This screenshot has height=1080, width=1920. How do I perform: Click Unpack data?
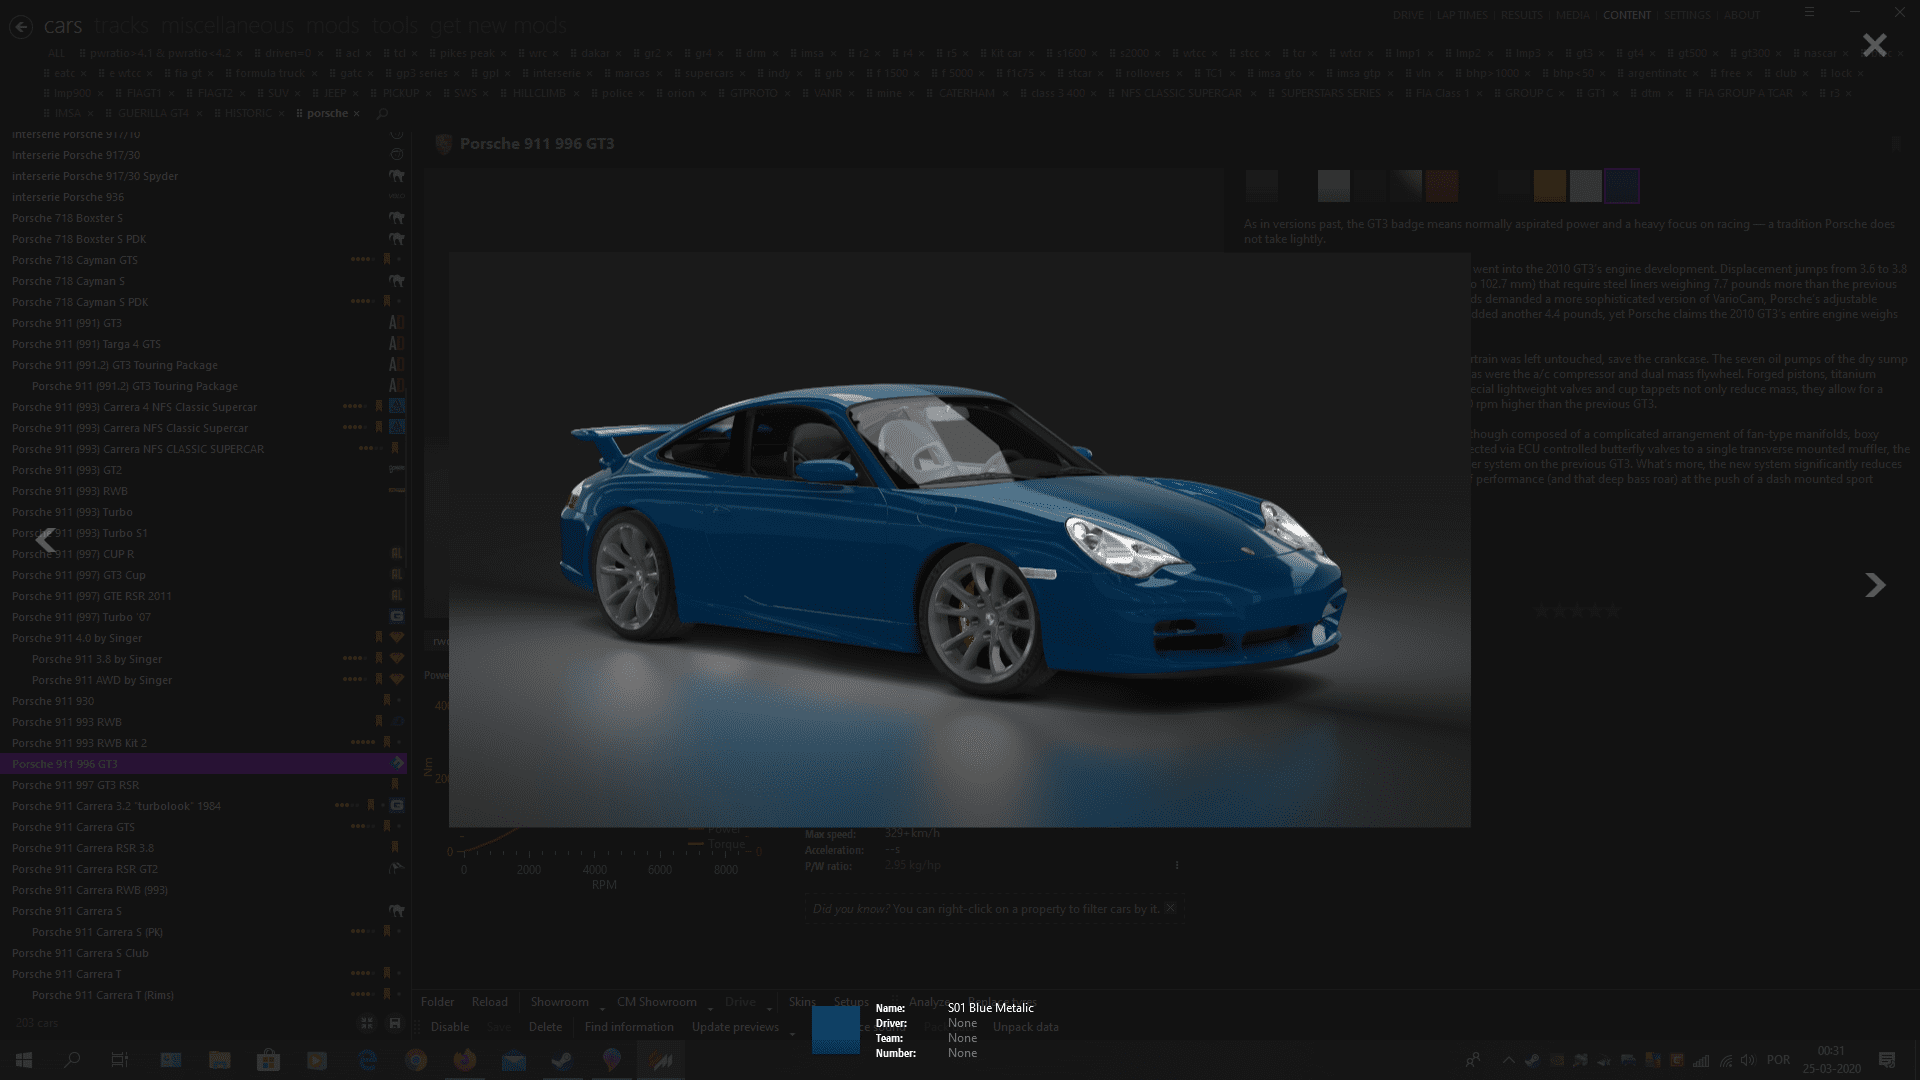tap(1025, 1027)
